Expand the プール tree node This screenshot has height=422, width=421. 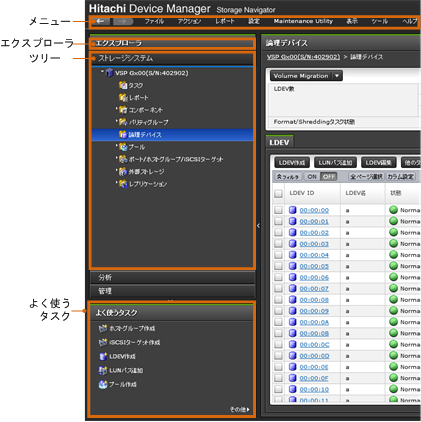click(117, 145)
